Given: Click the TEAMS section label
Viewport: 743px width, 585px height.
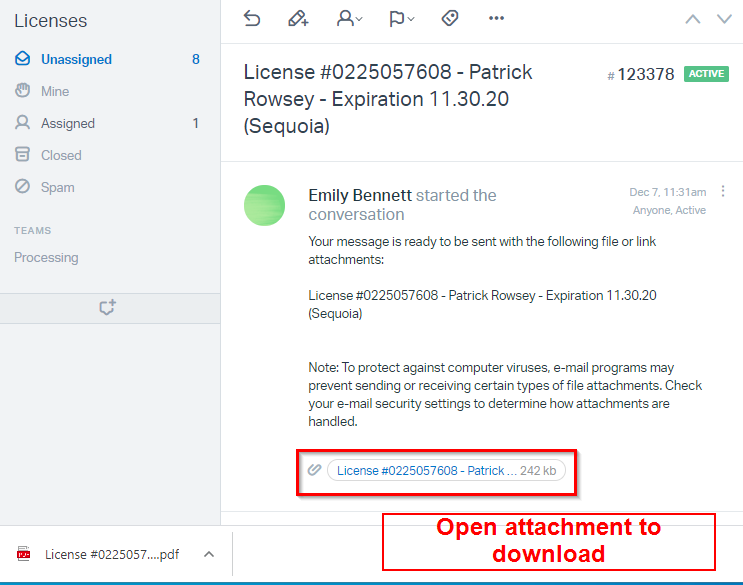Looking at the screenshot, I should 32,231.
